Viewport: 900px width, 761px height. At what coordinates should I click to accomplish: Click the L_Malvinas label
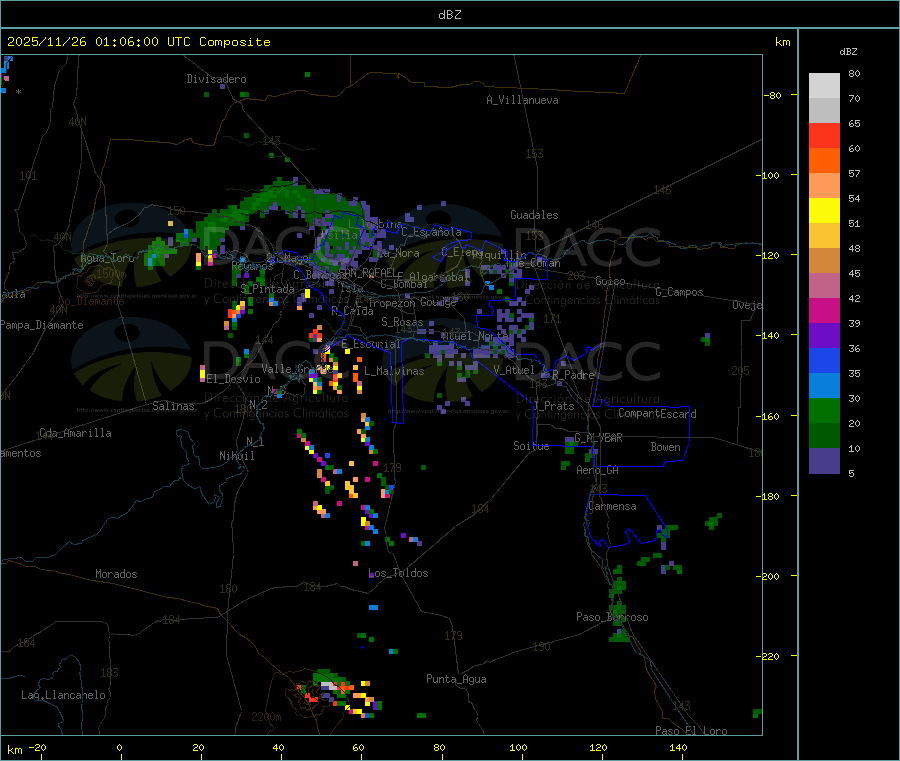click(394, 371)
